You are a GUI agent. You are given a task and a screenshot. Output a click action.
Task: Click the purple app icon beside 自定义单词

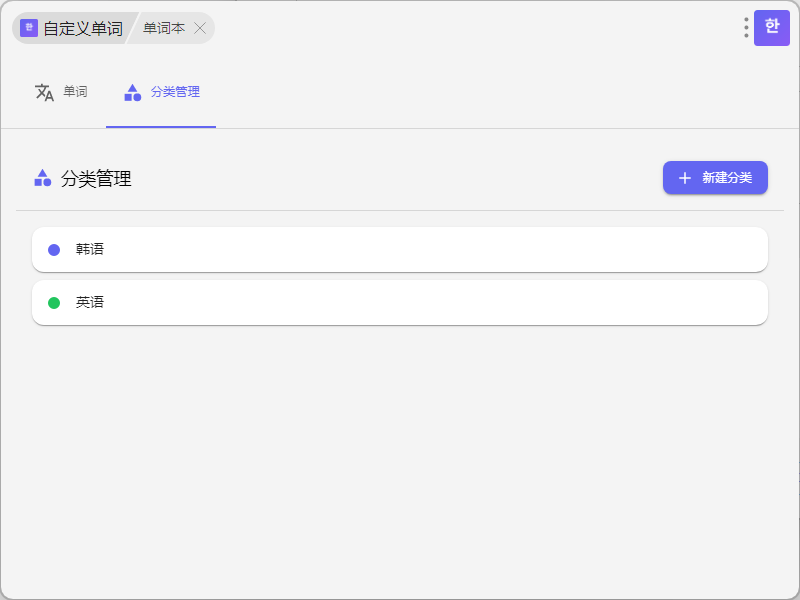point(28,28)
